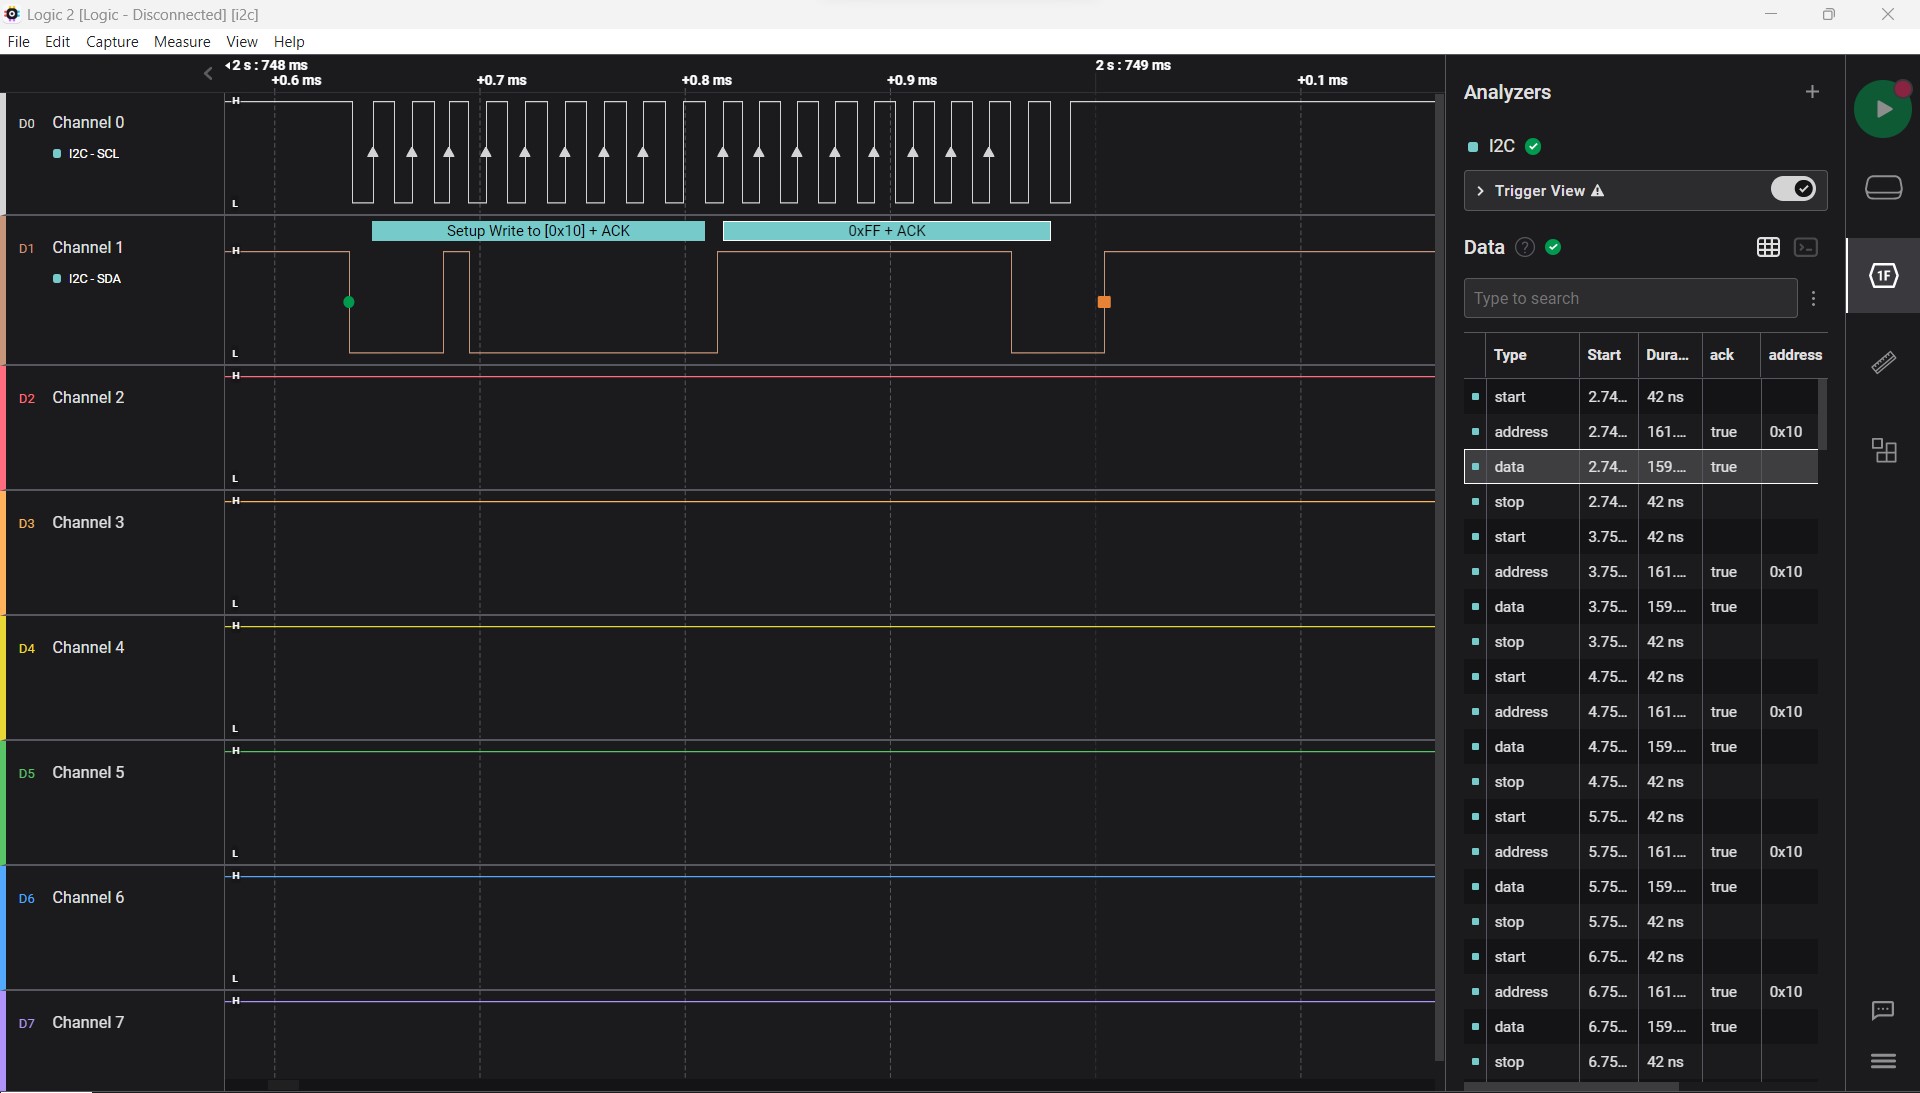Screen dimensions: 1920x1093
Task: Expand the Trigger View section
Action: [1480, 192]
